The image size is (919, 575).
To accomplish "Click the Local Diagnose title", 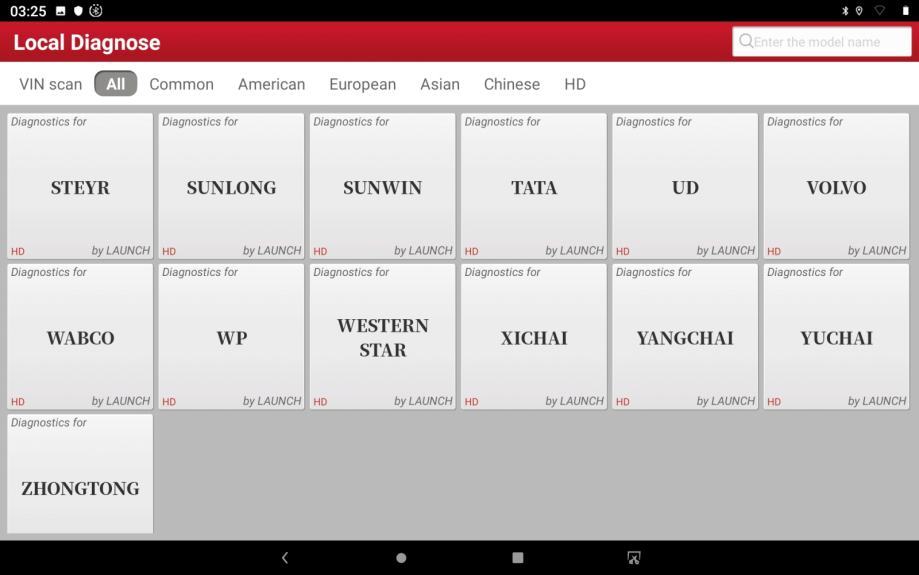I will [87, 42].
